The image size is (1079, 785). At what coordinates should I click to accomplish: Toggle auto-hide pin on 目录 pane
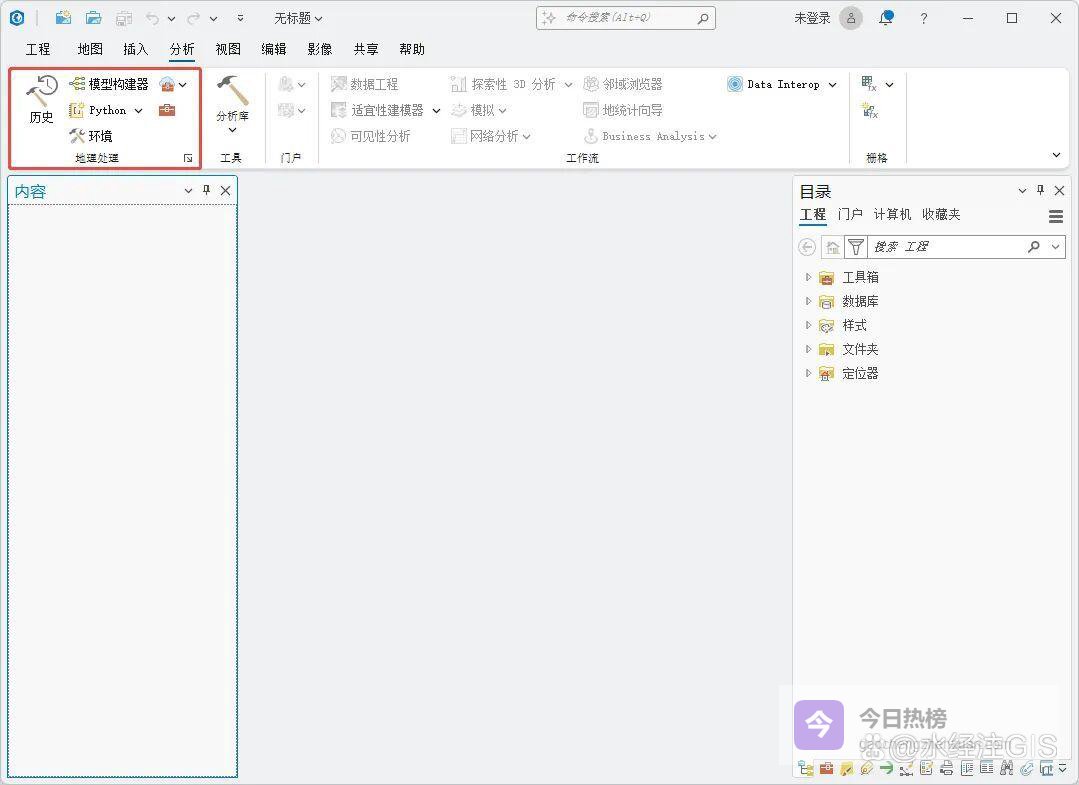click(1040, 190)
